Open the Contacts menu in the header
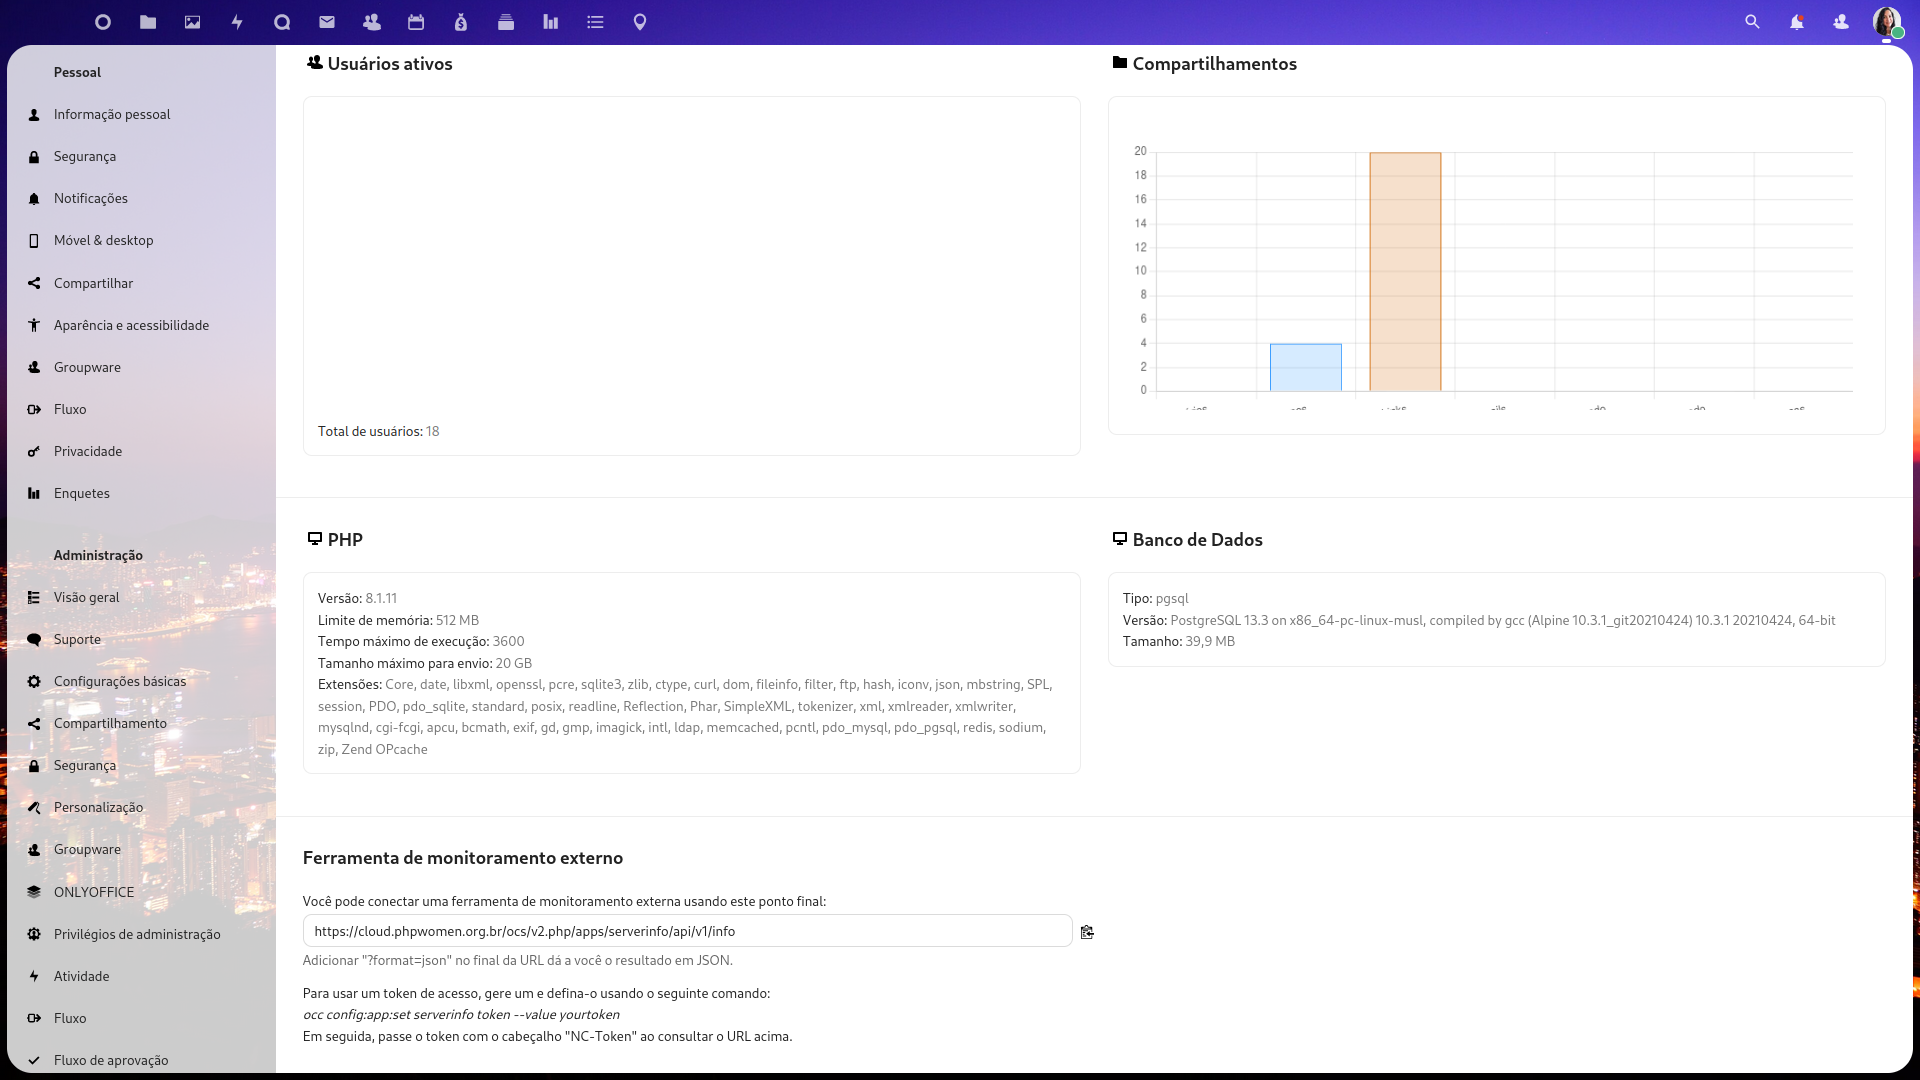Image resolution: width=1920 pixels, height=1080 pixels. pos(1841,22)
